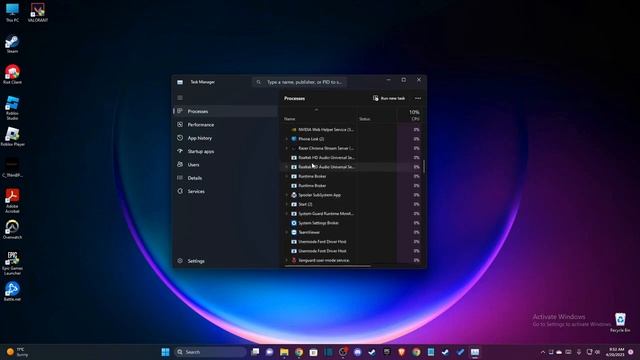
Task: Select the C_ThirdP... desktop item
Action: pyautogui.click(x=12, y=168)
